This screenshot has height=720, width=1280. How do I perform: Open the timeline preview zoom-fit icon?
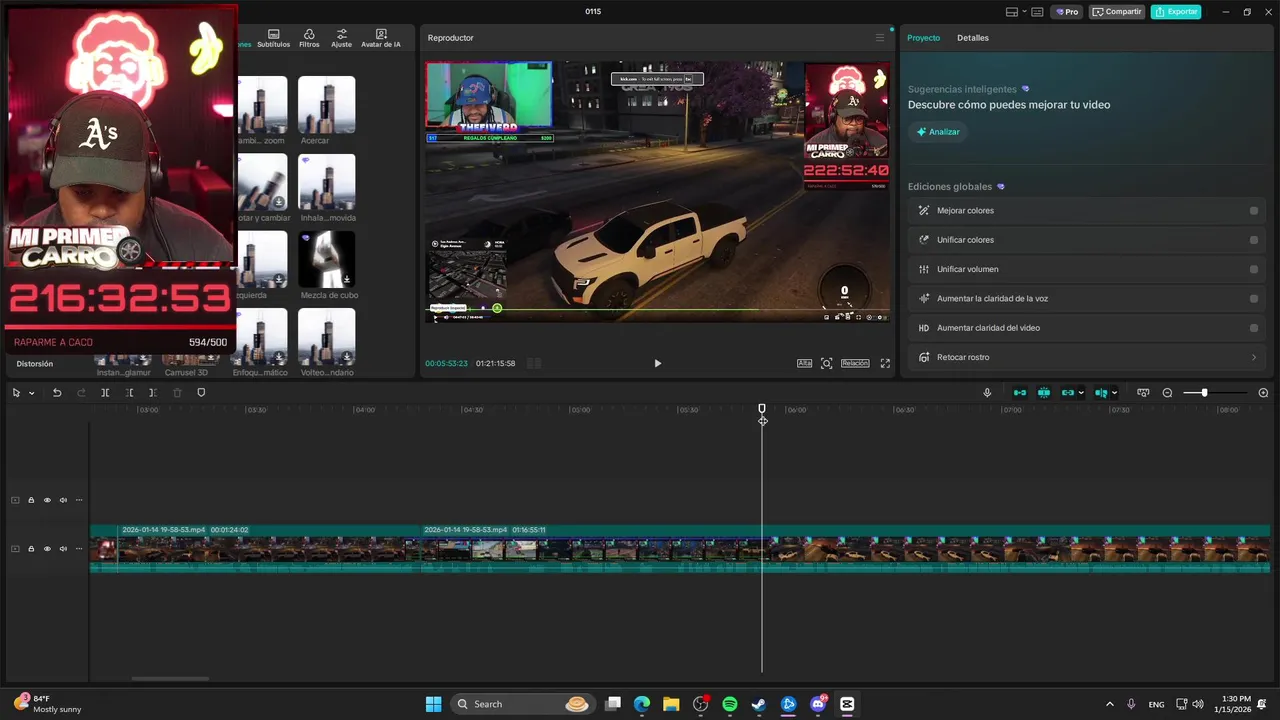point(1143,393)
